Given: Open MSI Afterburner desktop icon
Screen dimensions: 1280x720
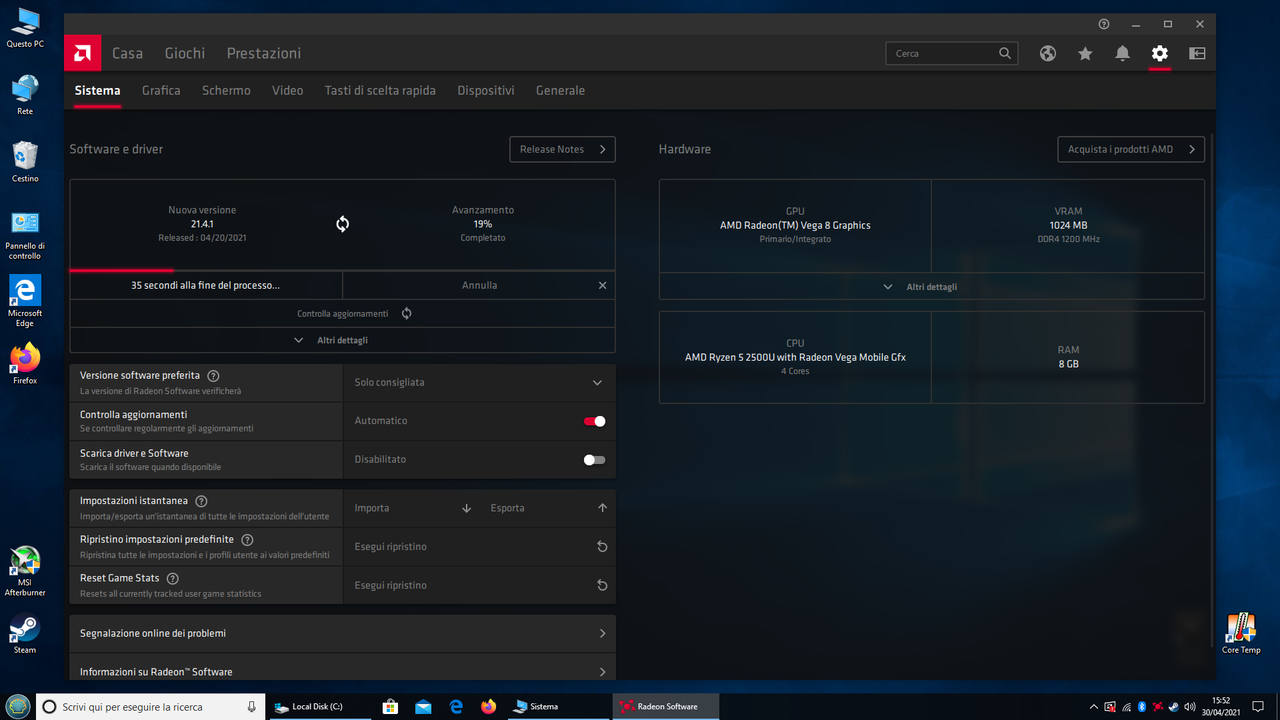Looking at the screenshot, I should (x=25, y=571).
